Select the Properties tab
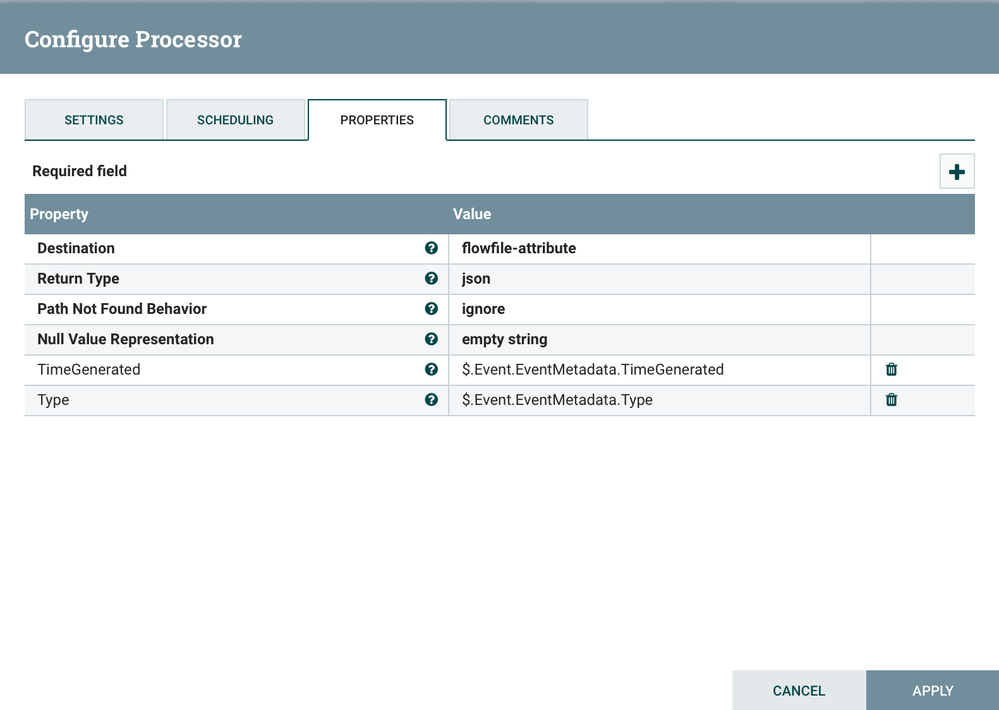This screenshot has width=999, height=710. pyautogui.click(x=377, y=120)
